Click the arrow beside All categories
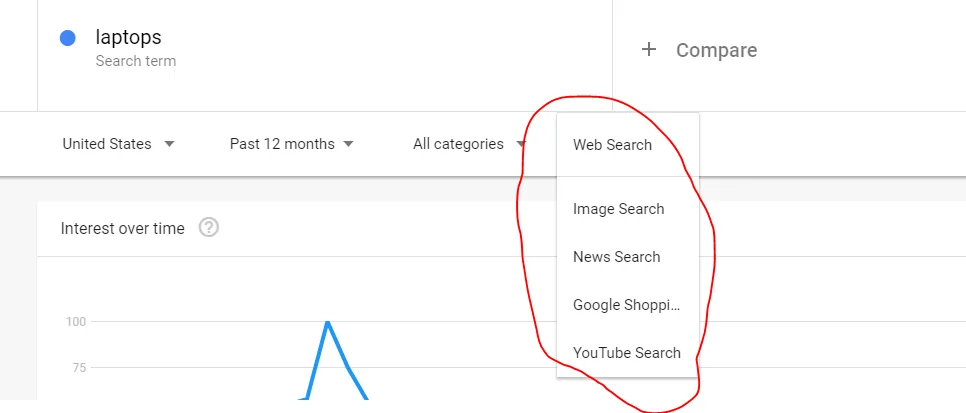This screenshot has height=413, width=966. point(521,144)
